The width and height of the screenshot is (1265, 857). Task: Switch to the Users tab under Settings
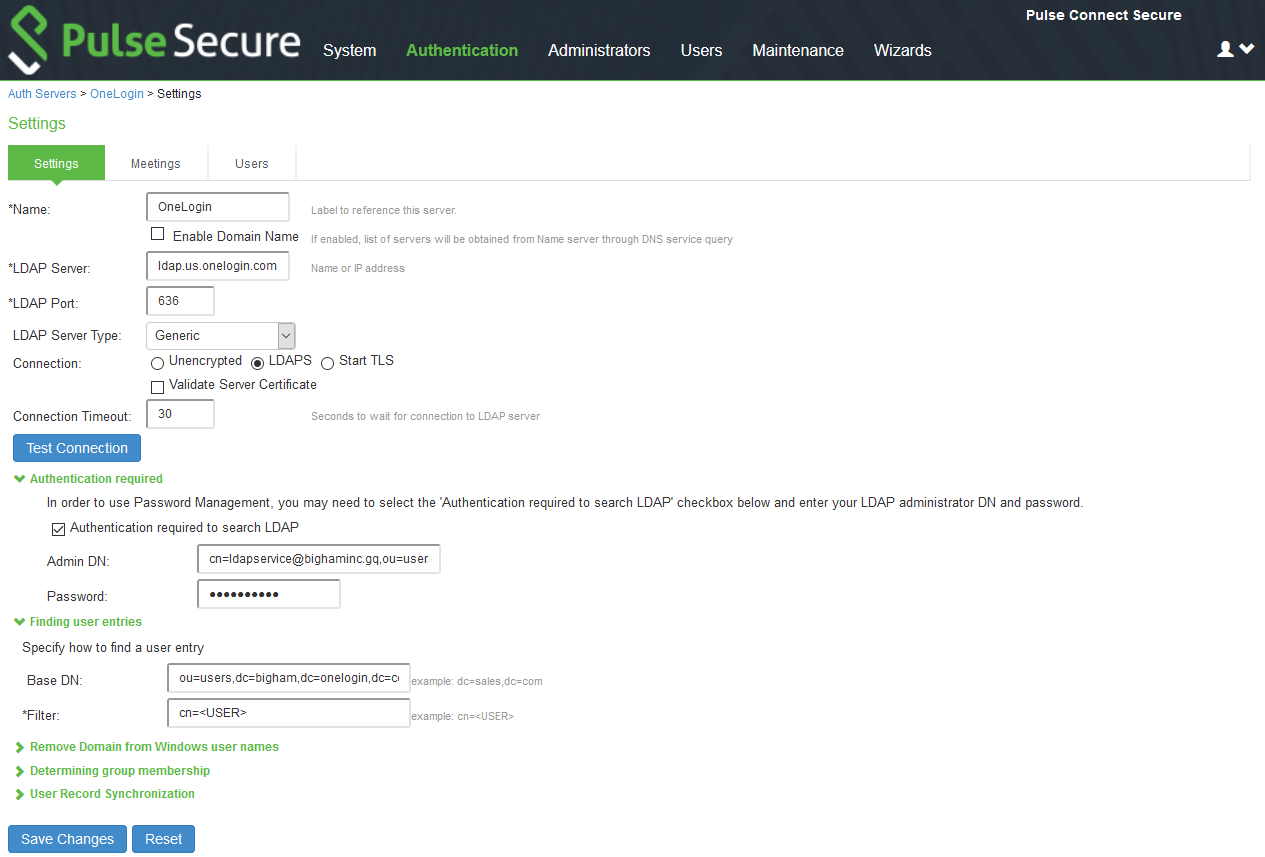click(252, 163)
